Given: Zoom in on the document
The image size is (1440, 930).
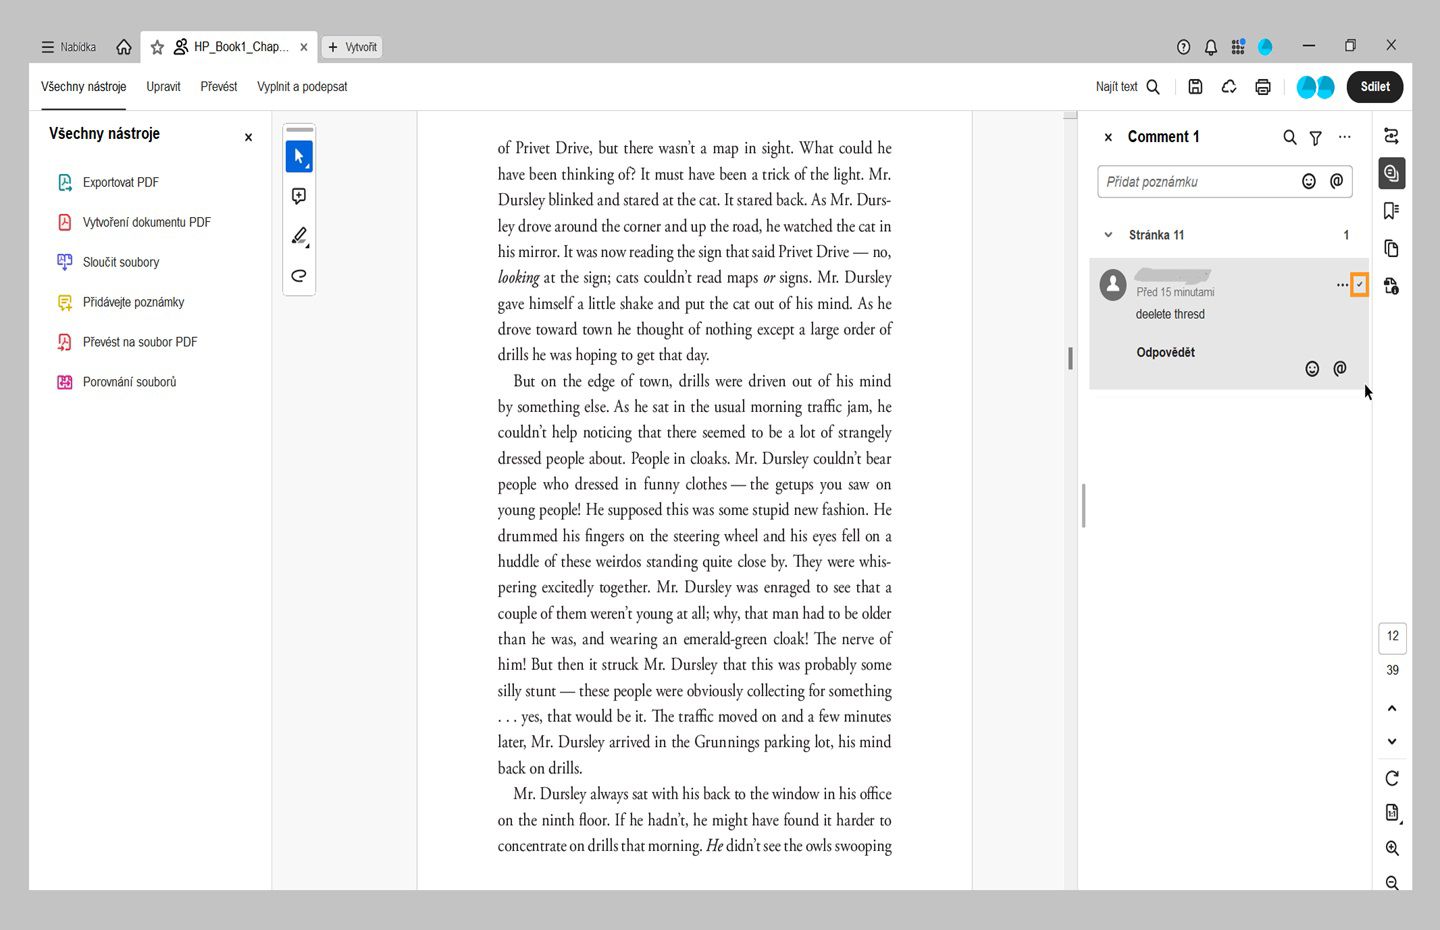Looking at the screenshot, I should [1392, 848].
